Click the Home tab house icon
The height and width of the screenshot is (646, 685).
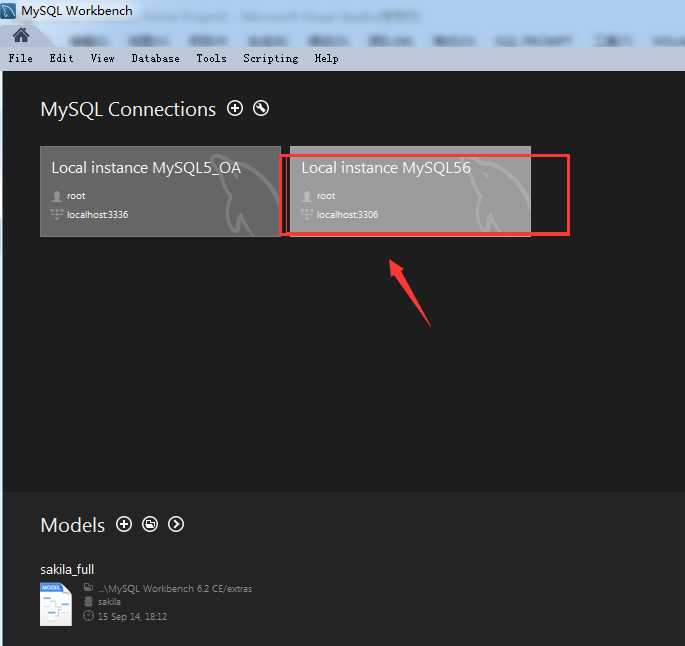[x=21, y=35]
